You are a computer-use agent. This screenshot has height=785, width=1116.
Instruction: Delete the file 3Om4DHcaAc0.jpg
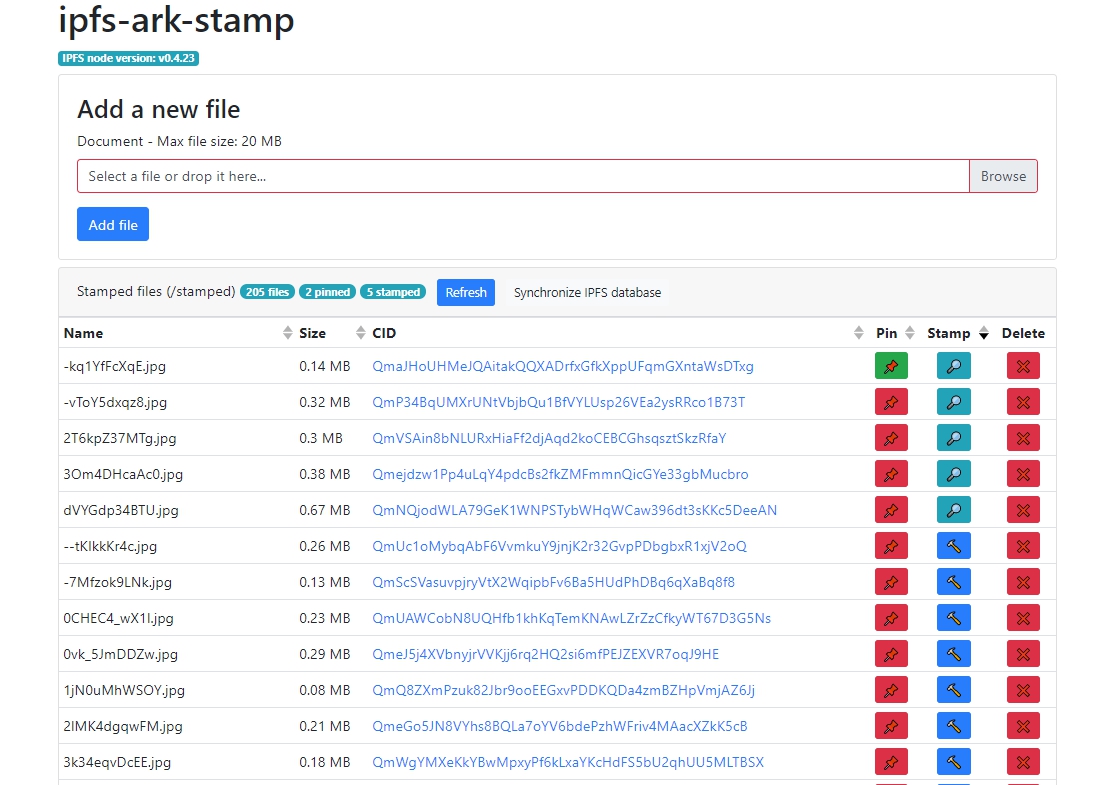(1023, 474)
